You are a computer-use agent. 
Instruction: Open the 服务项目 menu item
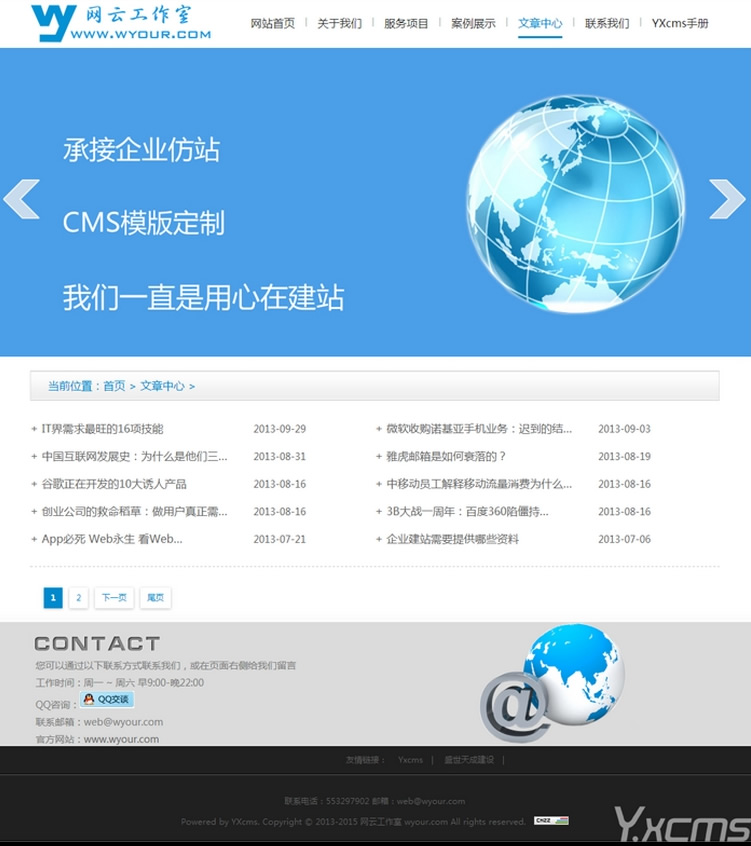click(x=406, y=24)
